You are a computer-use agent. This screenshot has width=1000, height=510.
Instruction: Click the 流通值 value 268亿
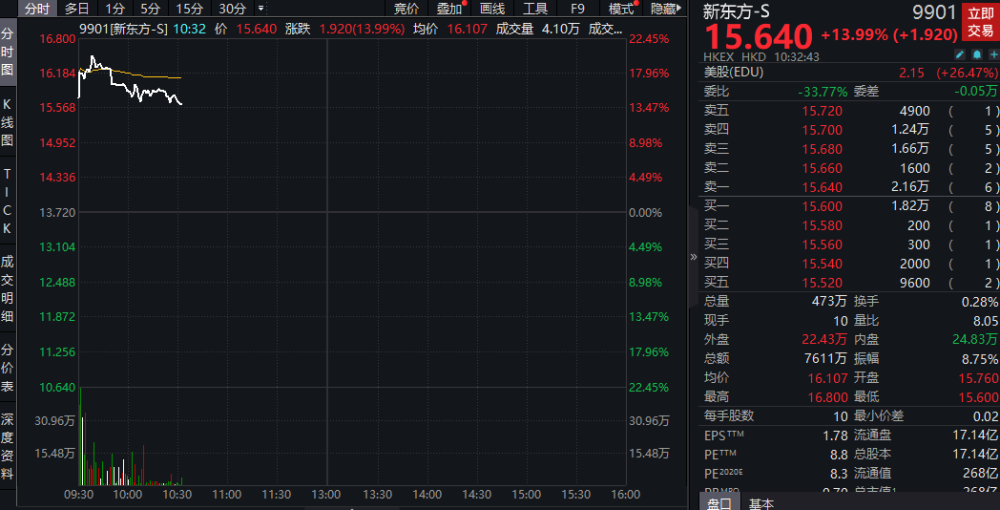tap(981, 473)
